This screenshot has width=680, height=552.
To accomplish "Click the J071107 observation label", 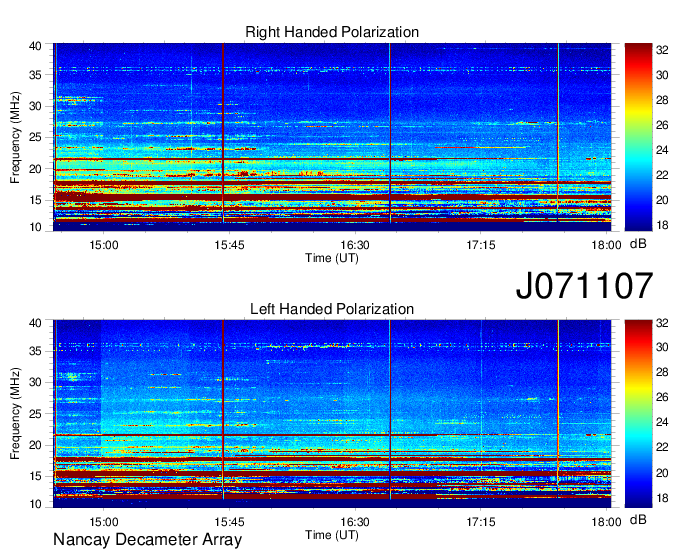I will pos(584,286).
